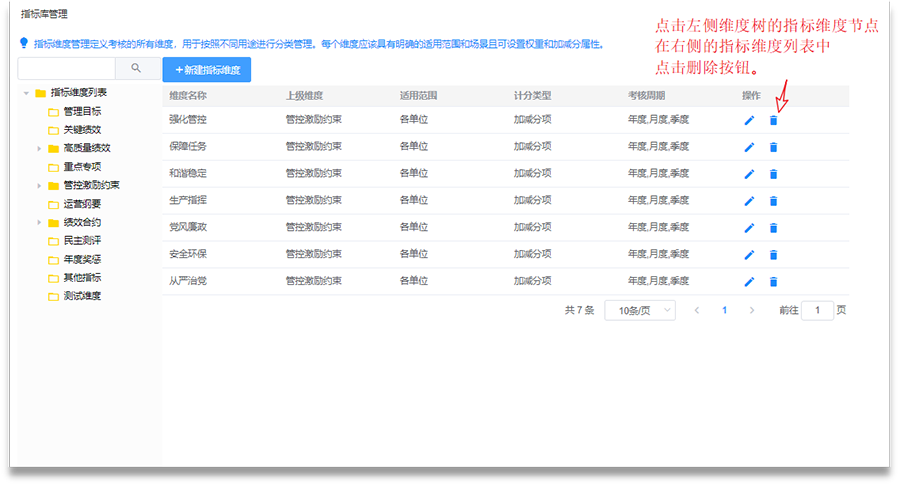The height and width of the screenshot is (486, 900).
Task: Click the 新建指标维度 button
Action: 207,70
